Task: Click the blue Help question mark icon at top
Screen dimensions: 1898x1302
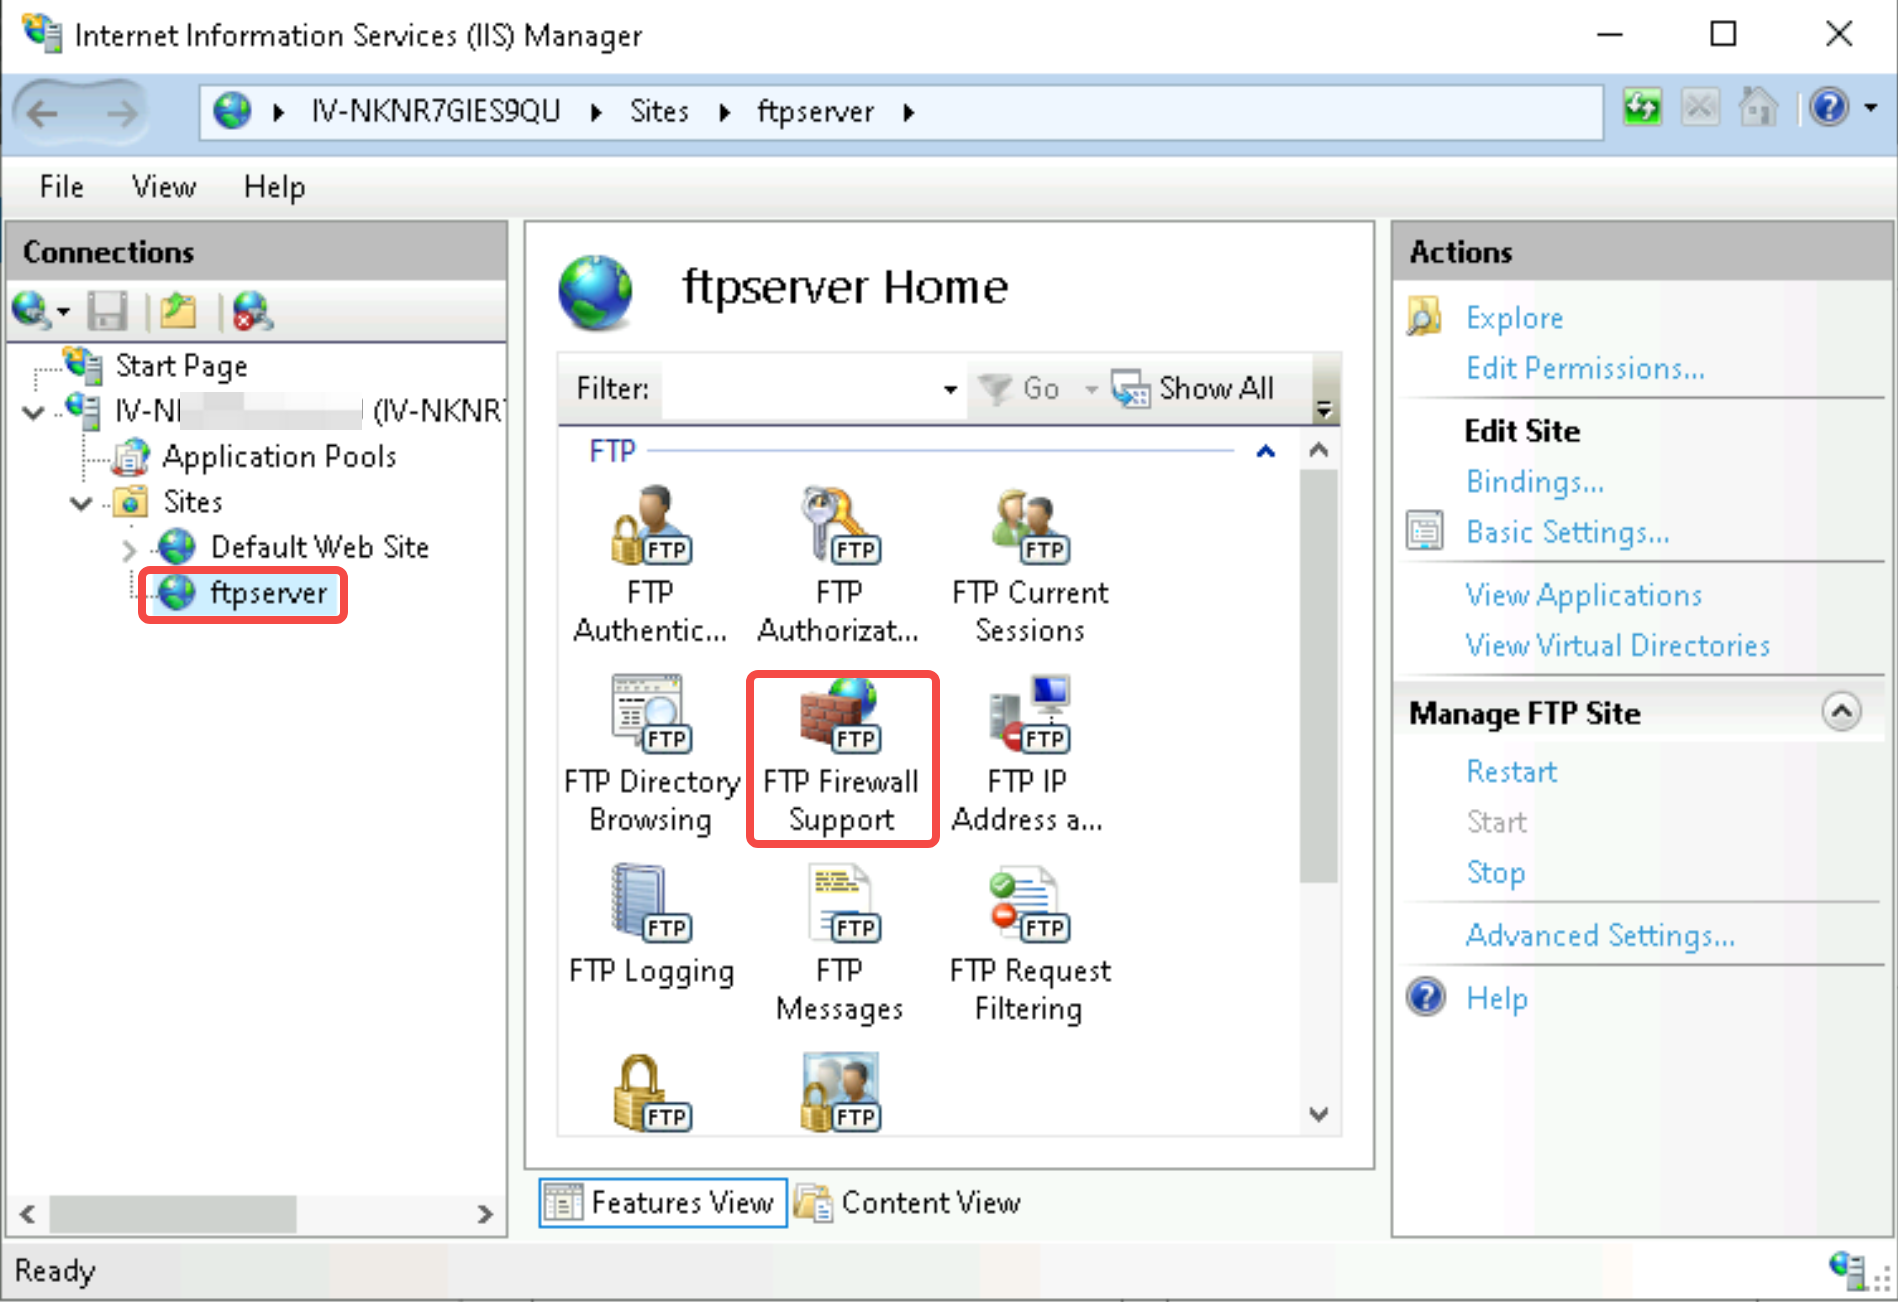Action: coord(1829,107)
